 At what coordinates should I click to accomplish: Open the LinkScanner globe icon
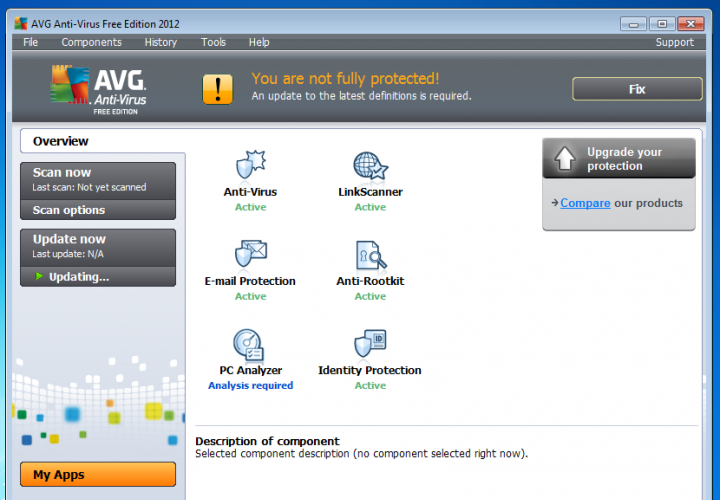(x=371, y=165)
